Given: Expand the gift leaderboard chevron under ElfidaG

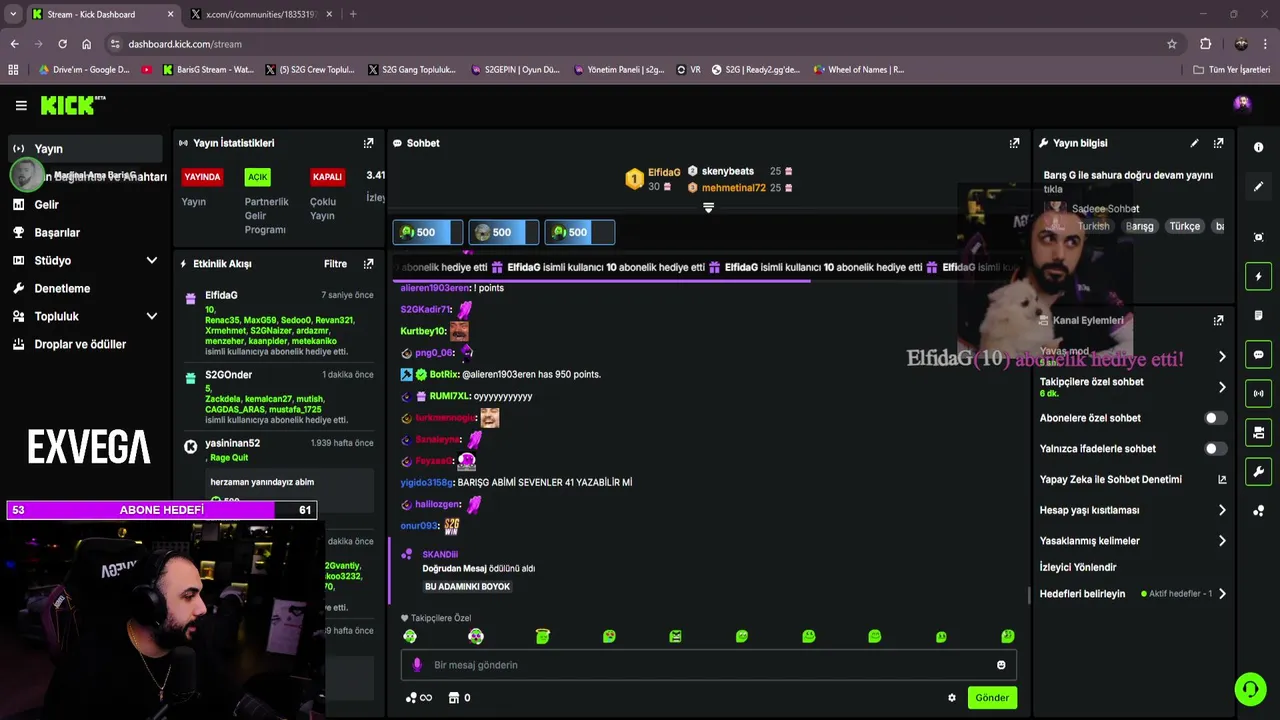Looking at the screenshot, I should (708, 208).
